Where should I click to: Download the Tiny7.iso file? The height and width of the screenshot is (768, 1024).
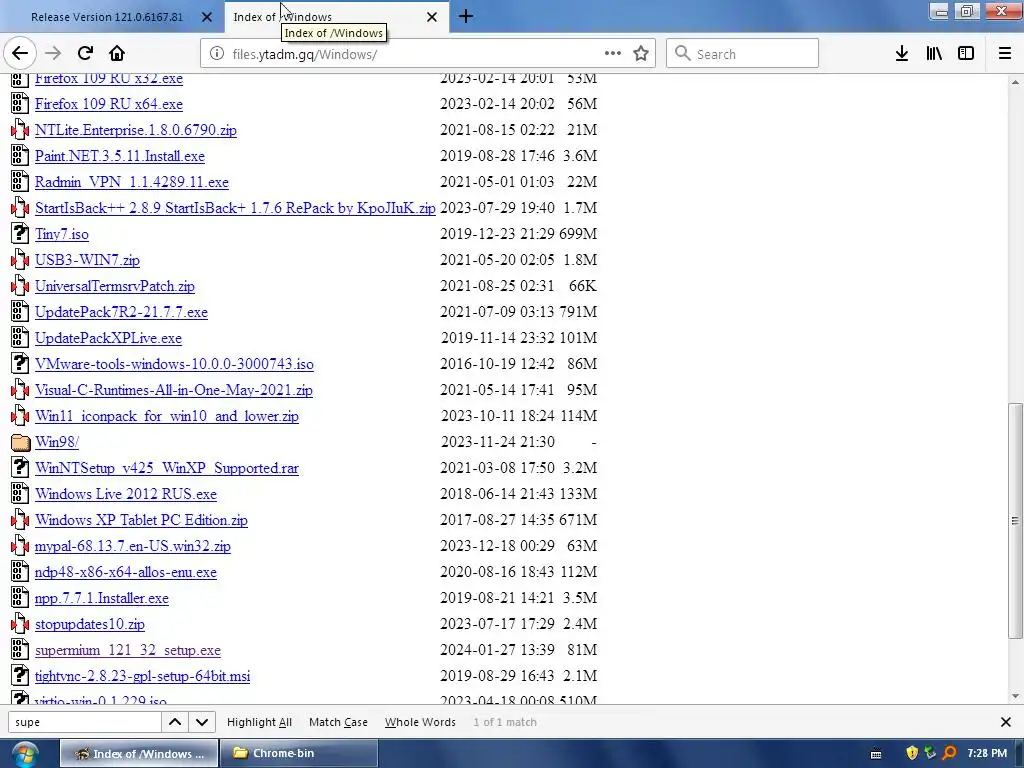pos(61,234)
